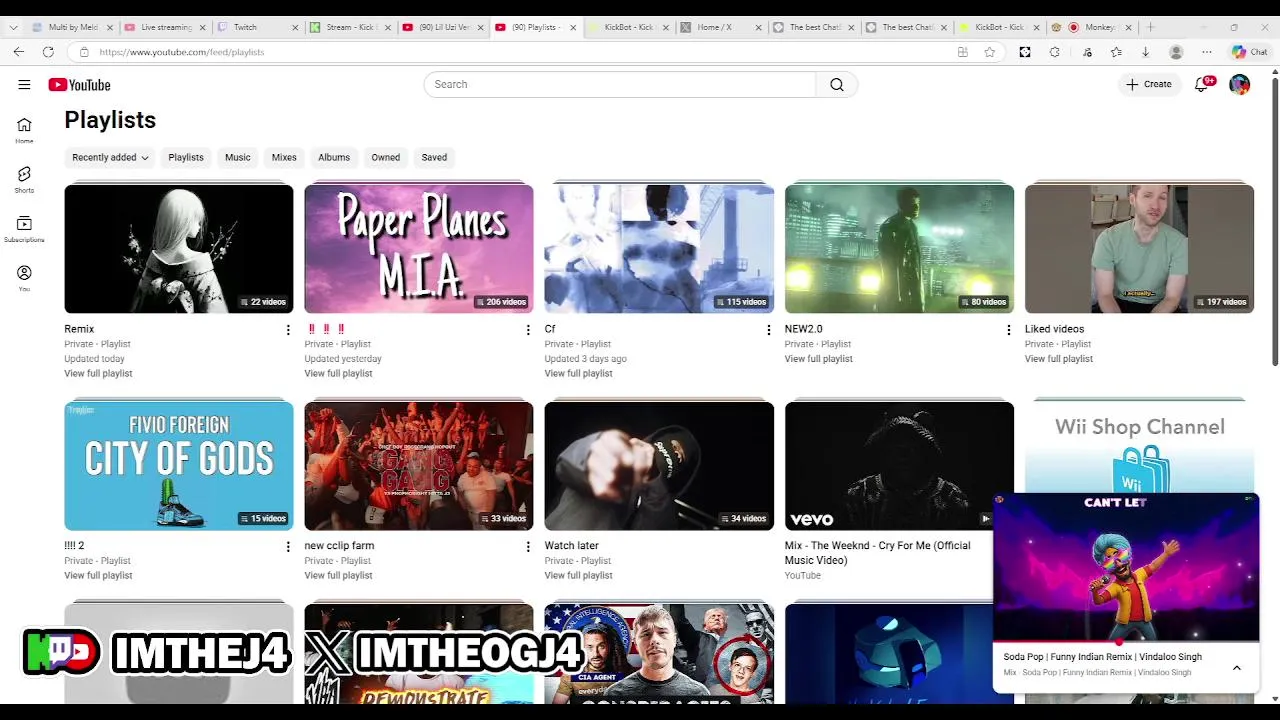Open browser profile icon in toolbar
Viewport: 1280px width, 720px height.
[x=1176, y=52]
